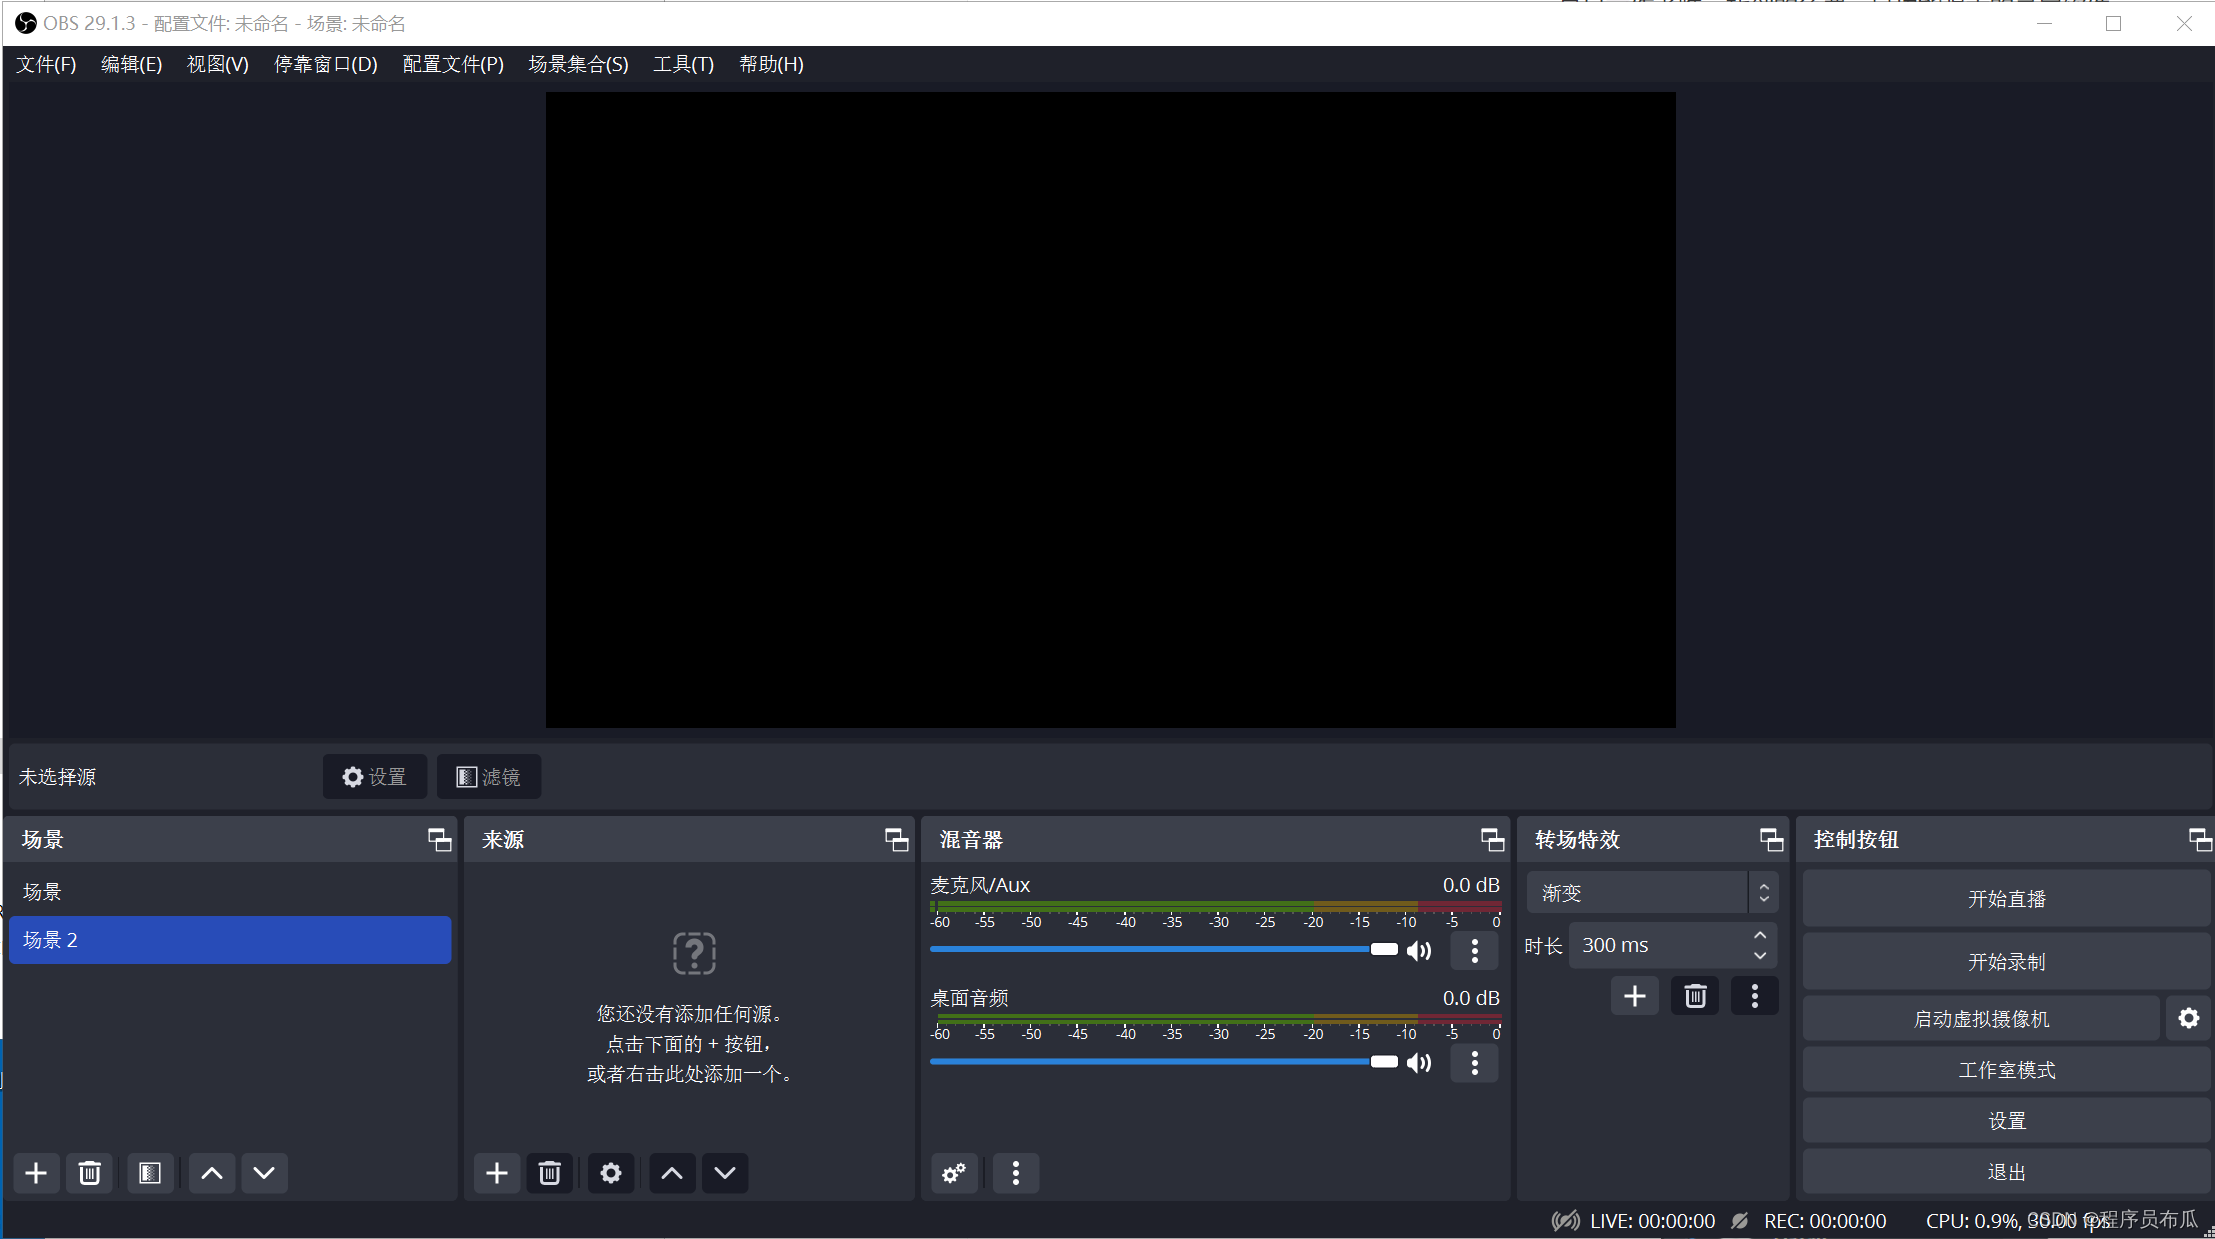Increase 时长 duration with up arrow
The image size is (2215, 1239).
(x=1760, y=935)
